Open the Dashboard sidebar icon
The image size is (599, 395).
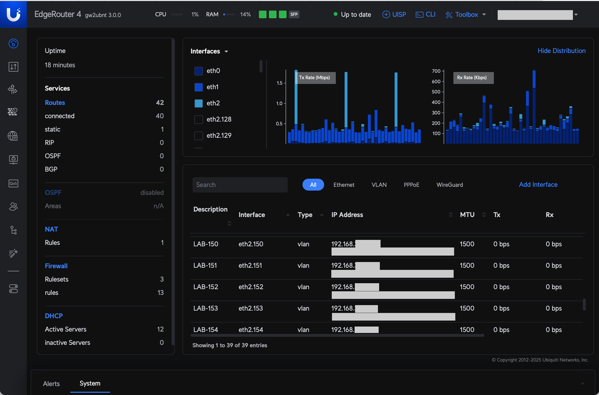(13, 44)
